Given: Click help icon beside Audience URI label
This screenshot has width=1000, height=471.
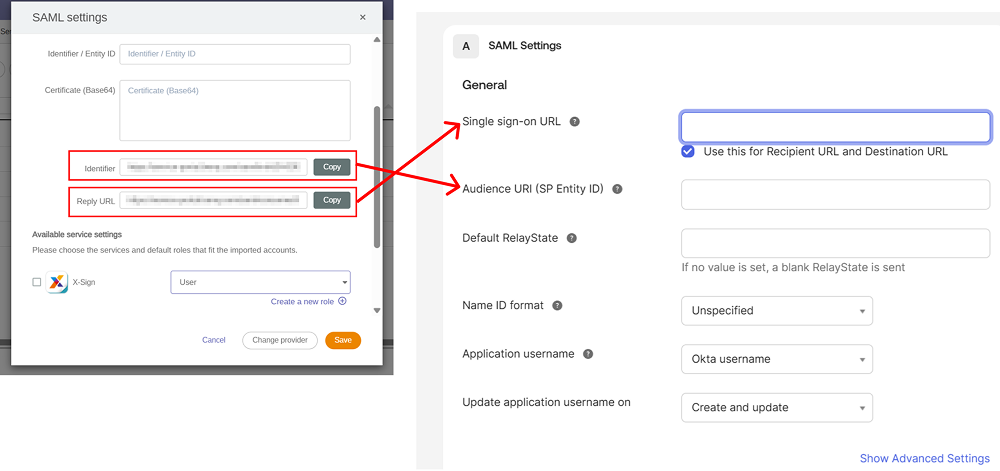Looking at the screenshot, I should [x=617, y=189].
